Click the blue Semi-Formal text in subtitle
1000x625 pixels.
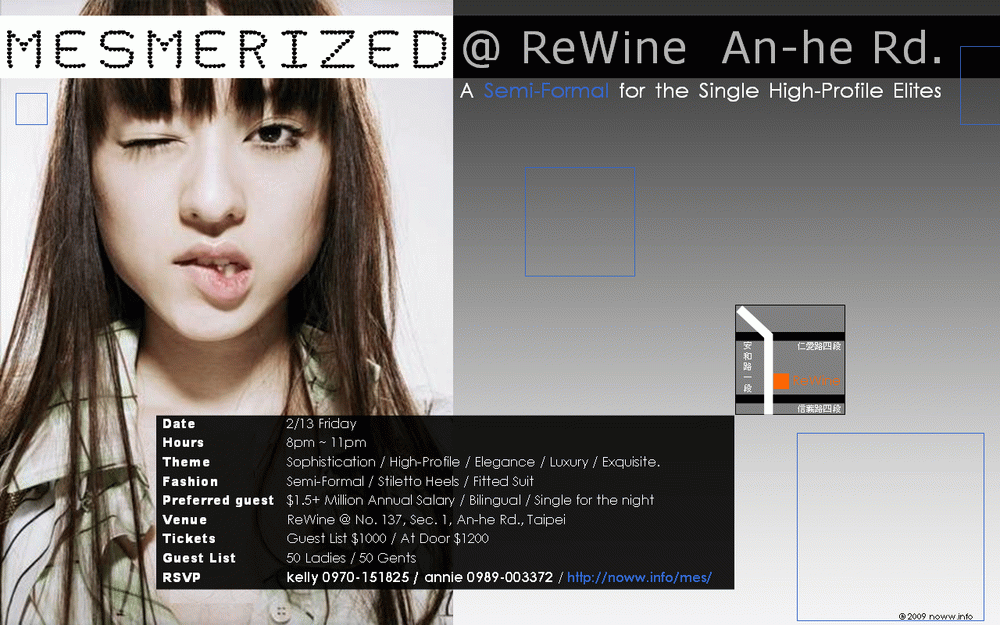click(x=546, y=91)
